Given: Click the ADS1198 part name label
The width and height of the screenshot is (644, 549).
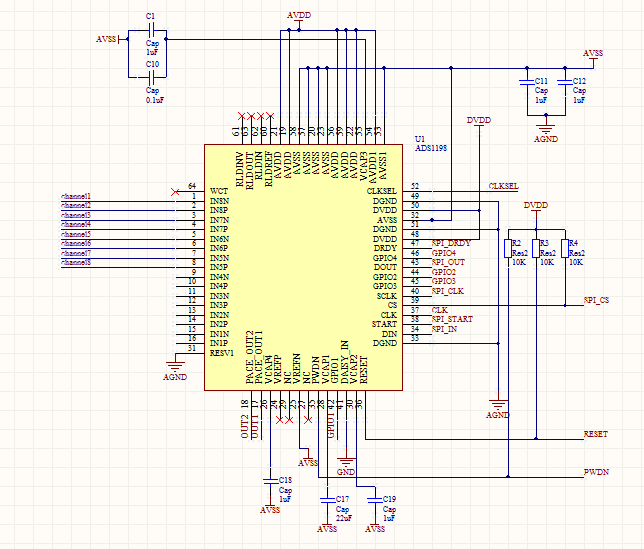Looking at the screenshot, I should [431, 148].
